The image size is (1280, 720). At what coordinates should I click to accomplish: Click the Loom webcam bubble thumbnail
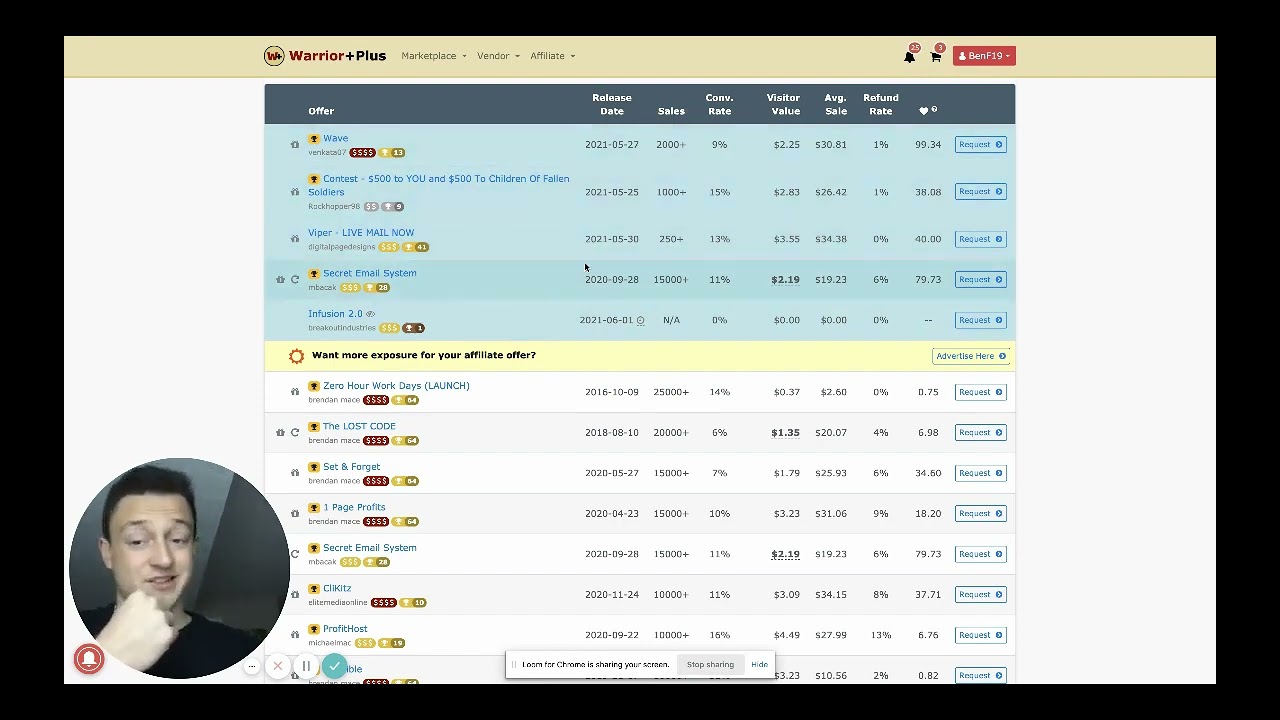180,568
